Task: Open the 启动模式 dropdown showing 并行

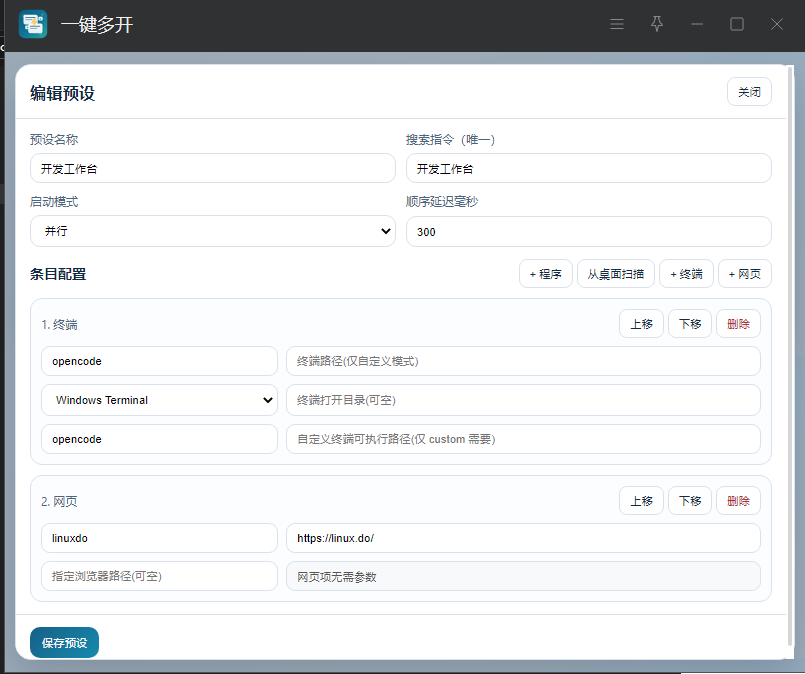Action: point(213,231)
